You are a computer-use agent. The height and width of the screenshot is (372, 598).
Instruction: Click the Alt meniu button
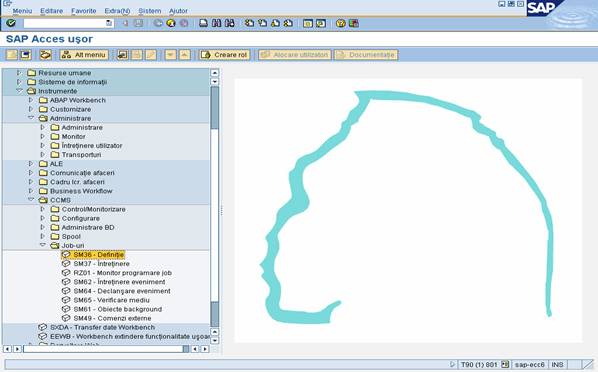84,55
